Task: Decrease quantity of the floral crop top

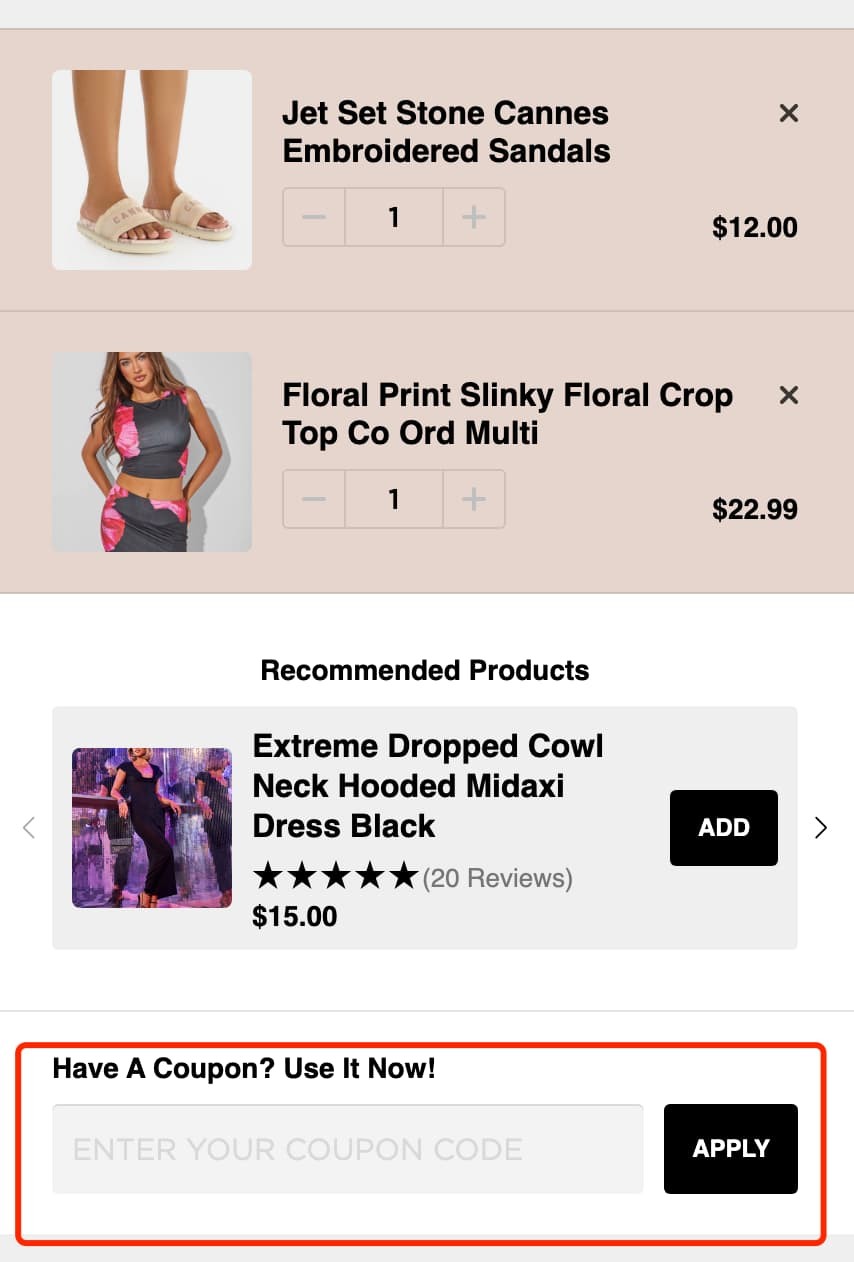Action: (313, 499)
